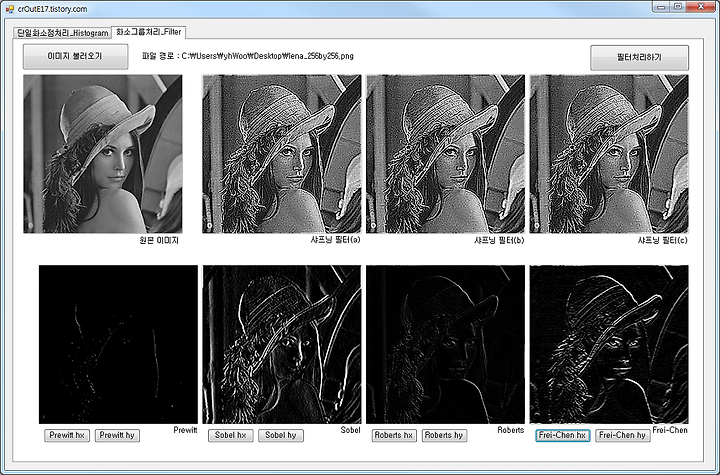Click the 샤프닝 필터(c) result image
The width and height of the screenshot is (720, 475).
pyautogui.click(x=609, y=154)
